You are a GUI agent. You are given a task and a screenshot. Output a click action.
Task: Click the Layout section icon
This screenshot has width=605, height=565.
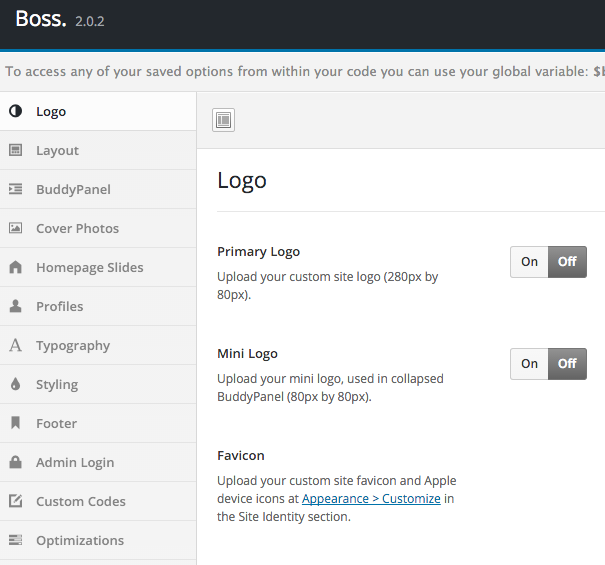click(x=15, y=150)
